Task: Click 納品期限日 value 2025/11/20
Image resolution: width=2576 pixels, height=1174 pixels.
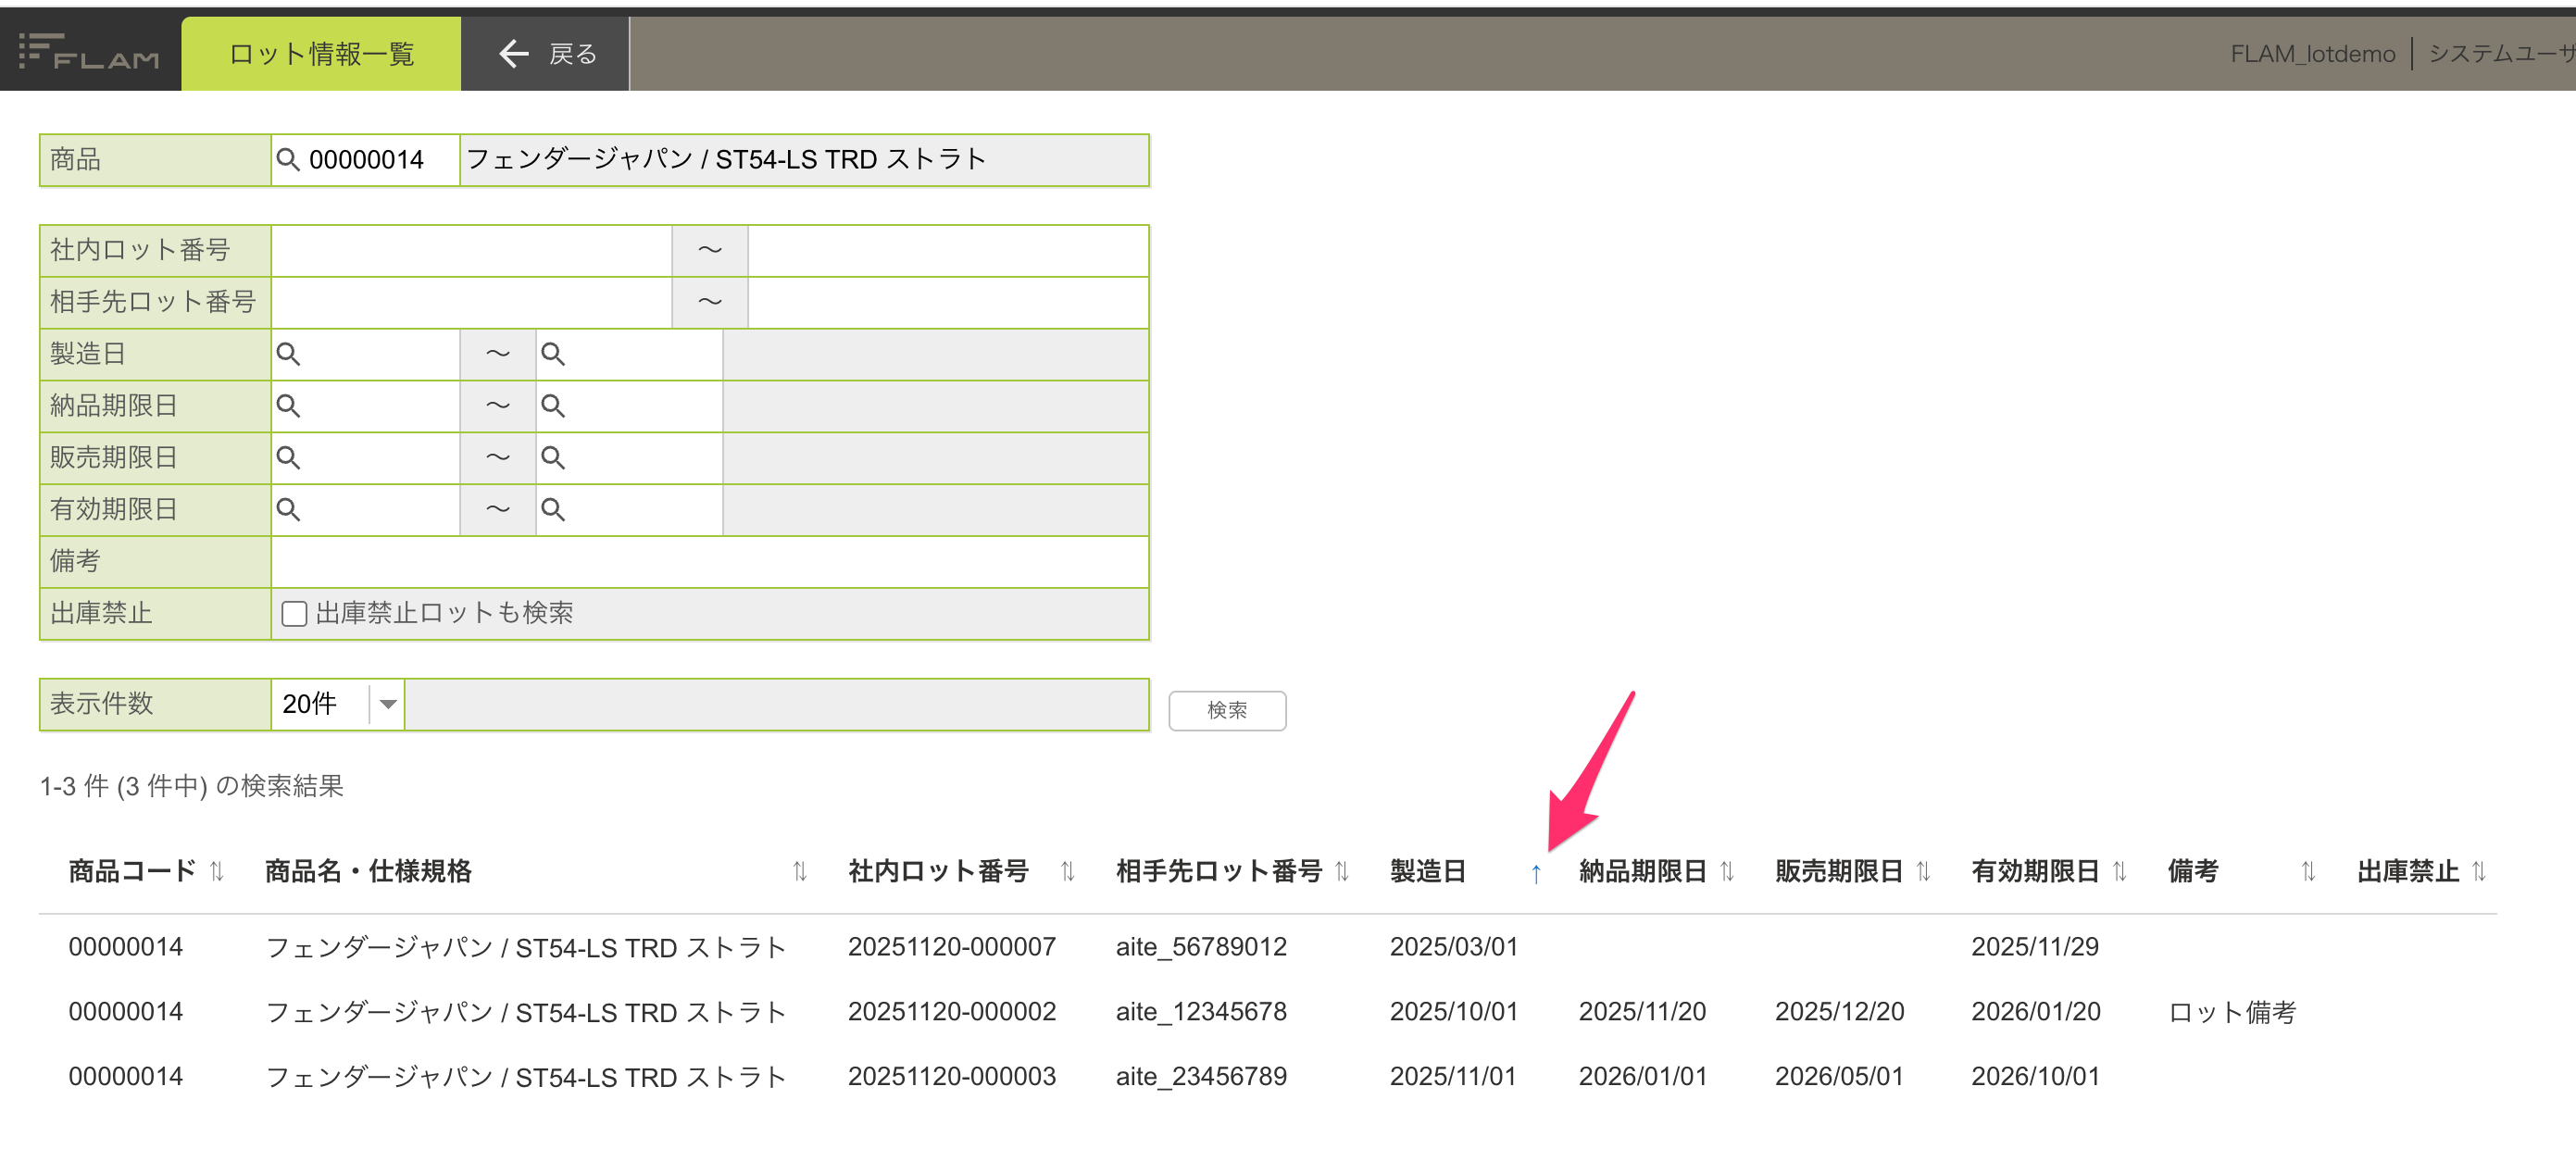Action: (x=1642, y=1011)
